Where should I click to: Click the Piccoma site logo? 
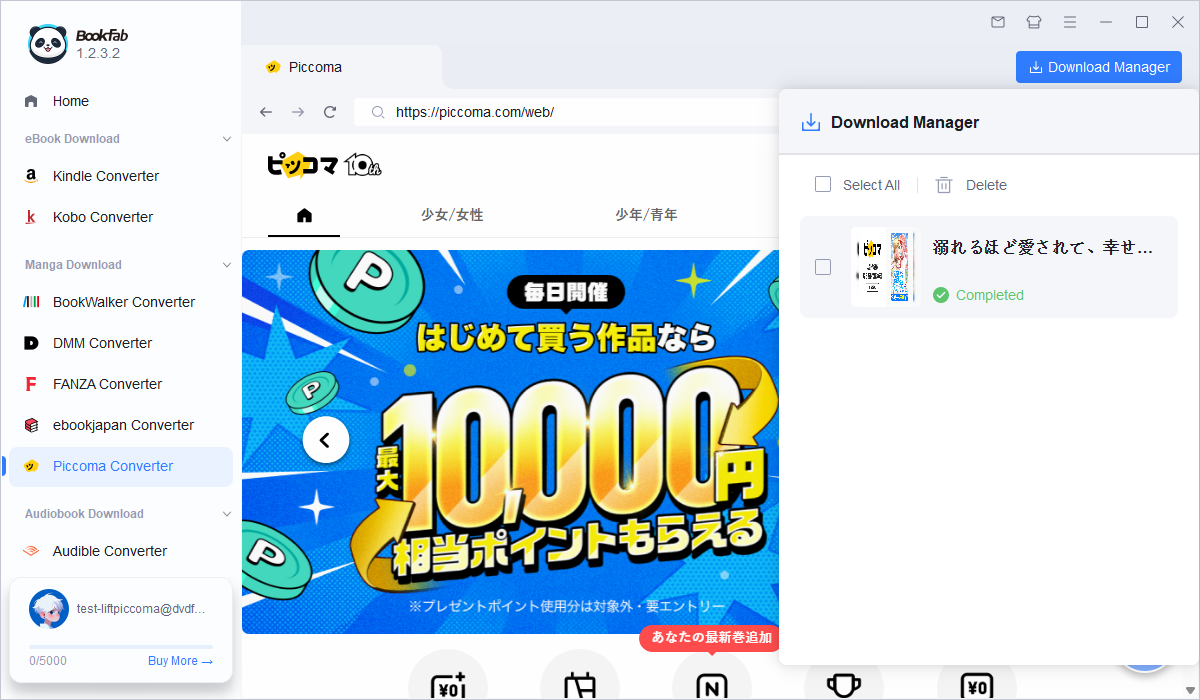324,165
